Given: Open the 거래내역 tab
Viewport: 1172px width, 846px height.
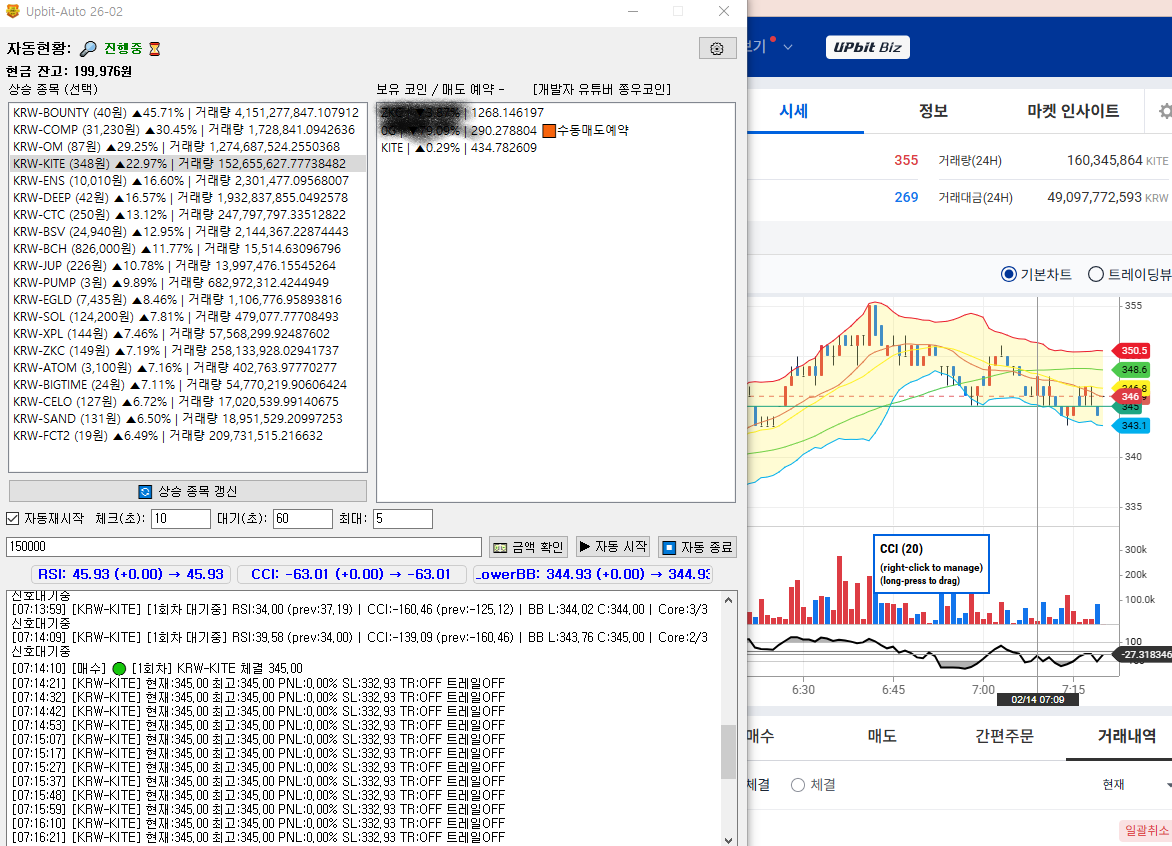Looking at the screenshot, I should pos(1126,736).
